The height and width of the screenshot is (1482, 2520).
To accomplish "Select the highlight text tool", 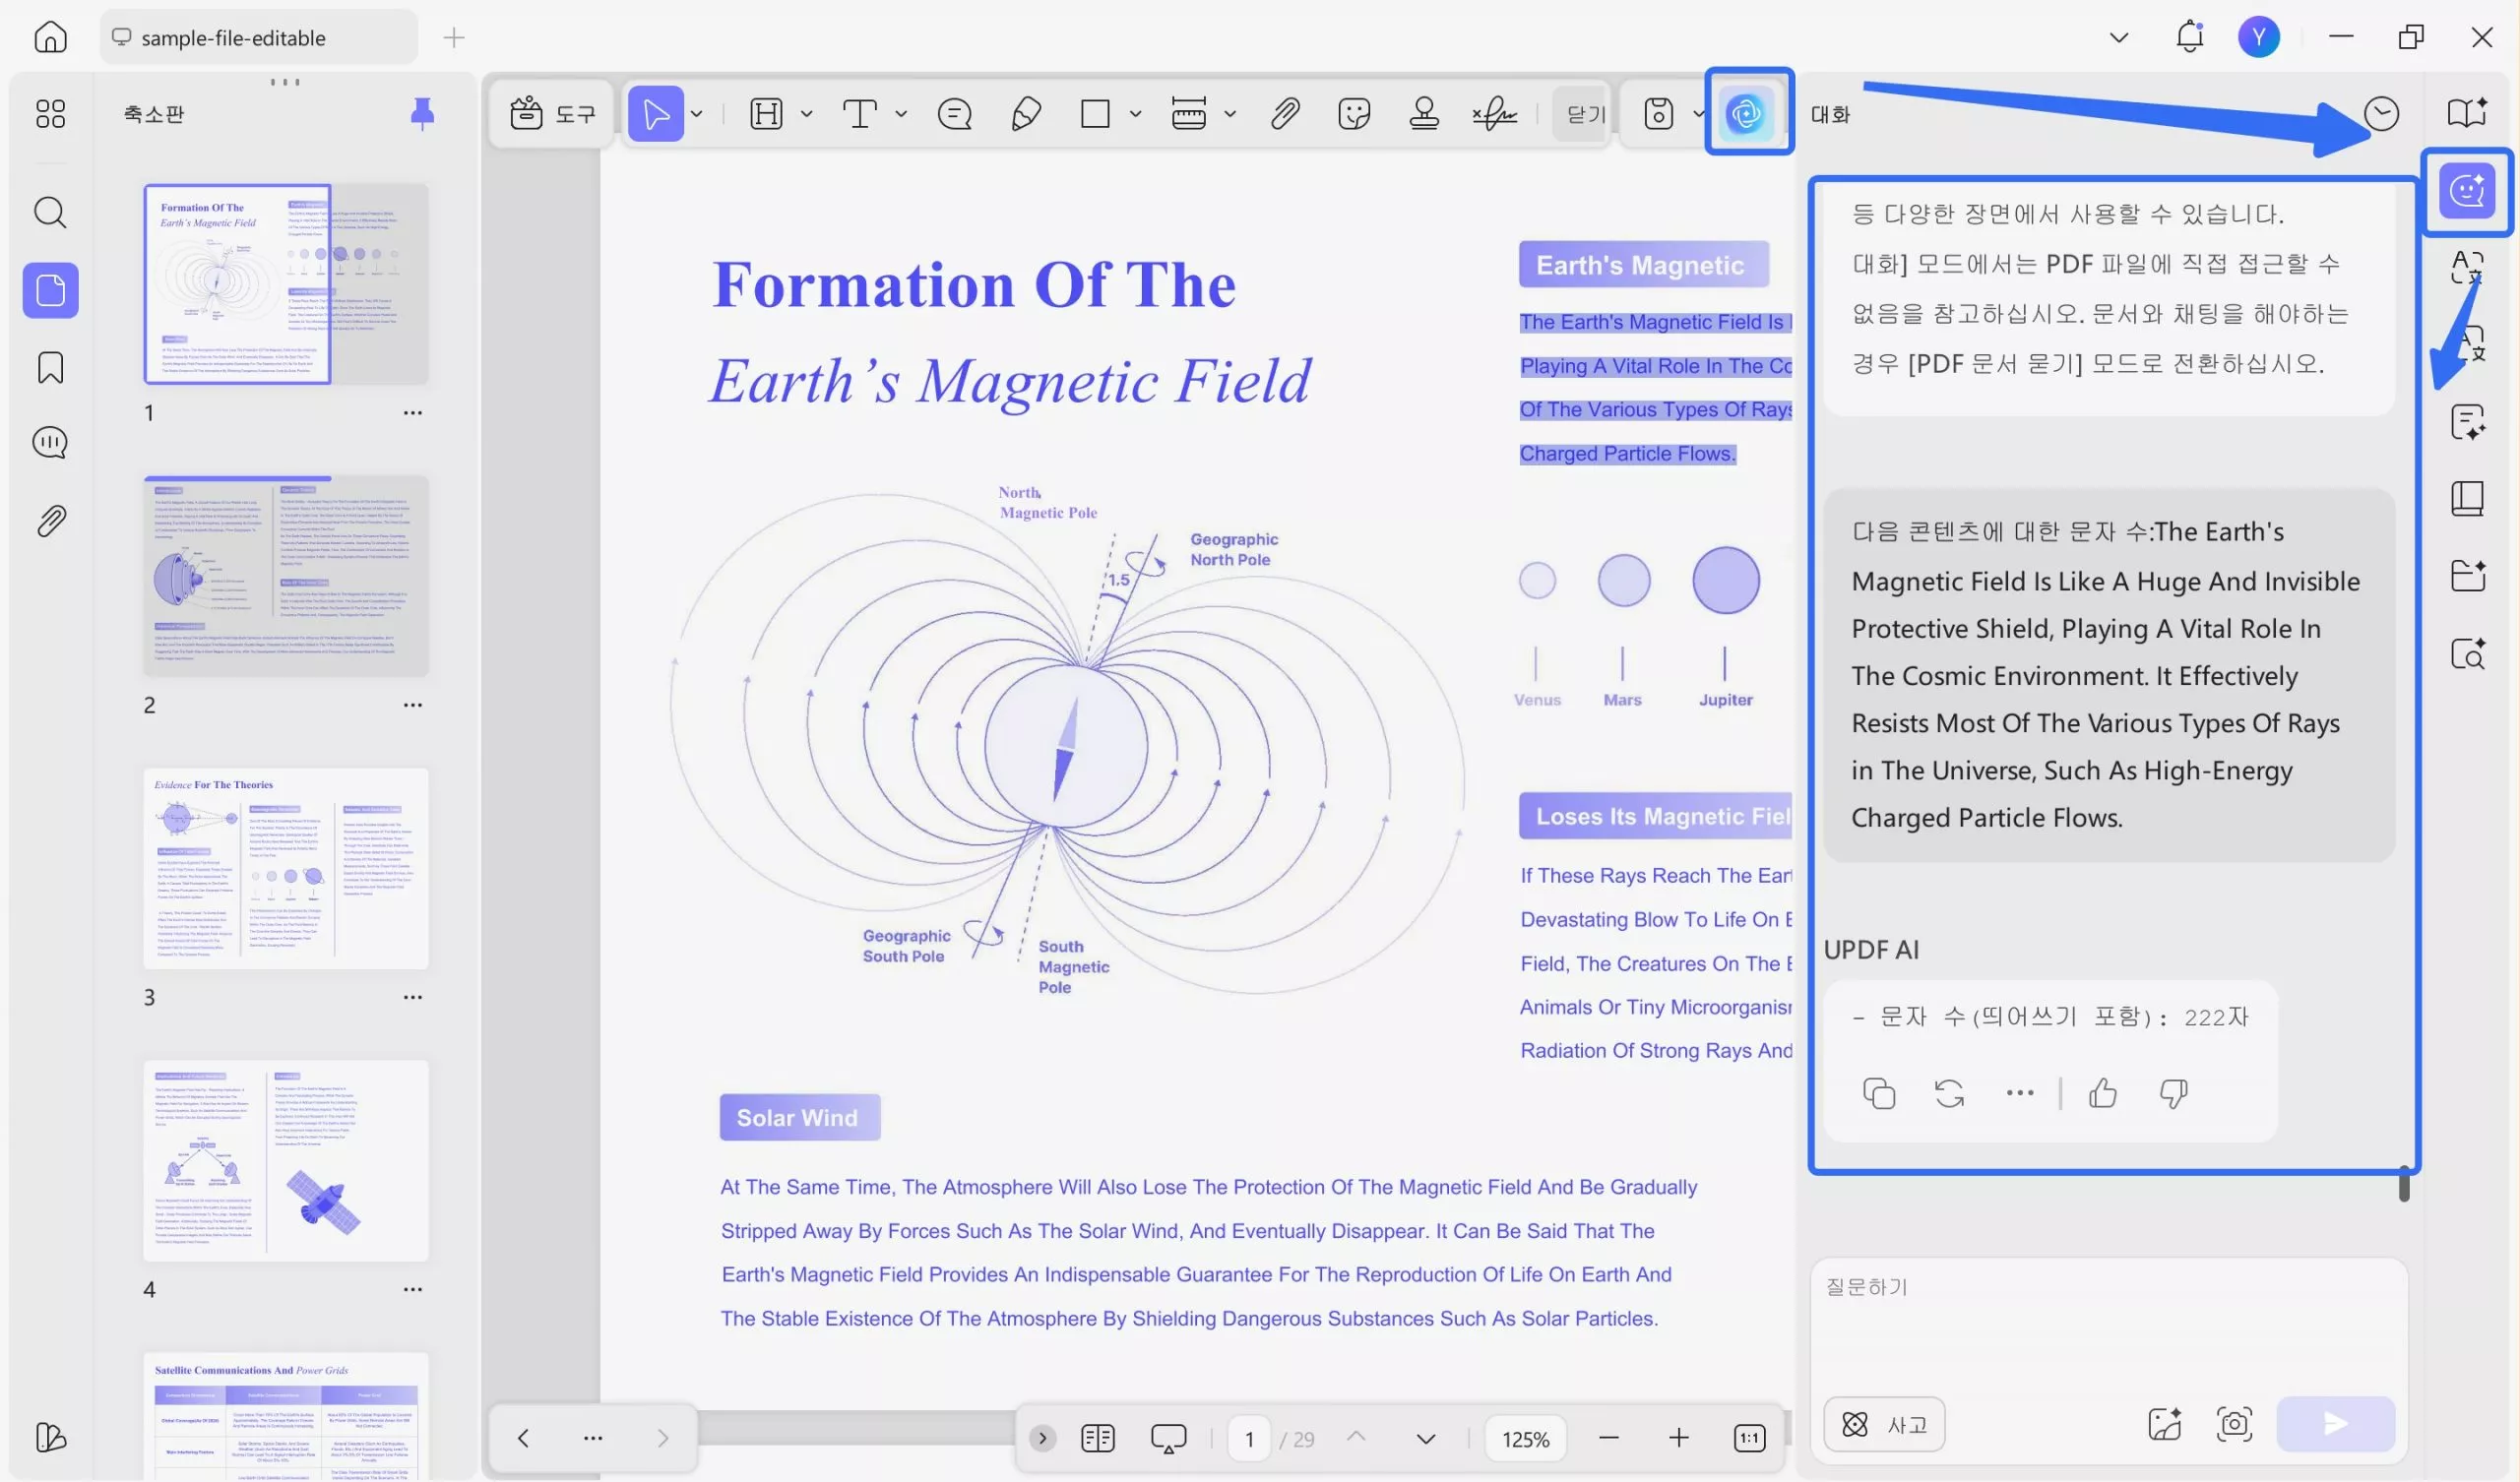I will click(x=766, y=114).
